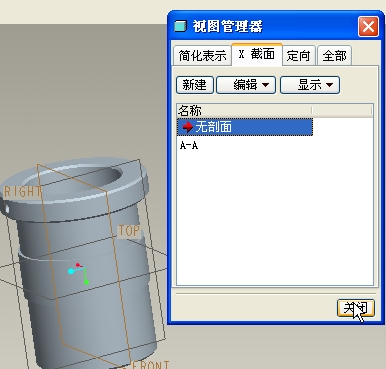
Task: Select the X 截面 tab
Action: pos(257,54)
